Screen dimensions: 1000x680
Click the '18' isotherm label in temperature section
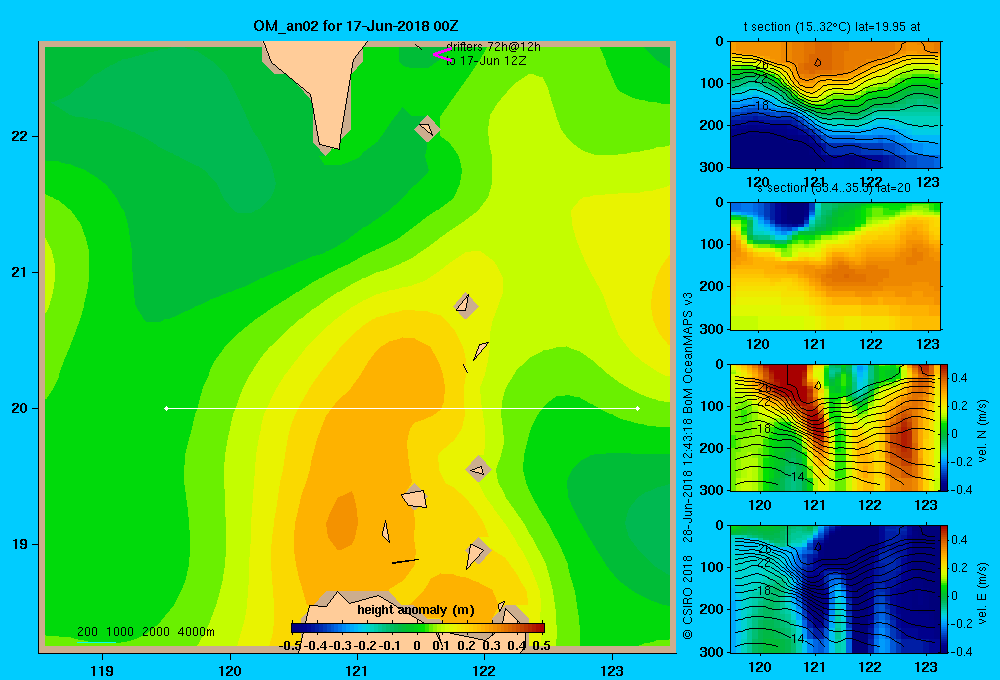click(x=761, y=105)
